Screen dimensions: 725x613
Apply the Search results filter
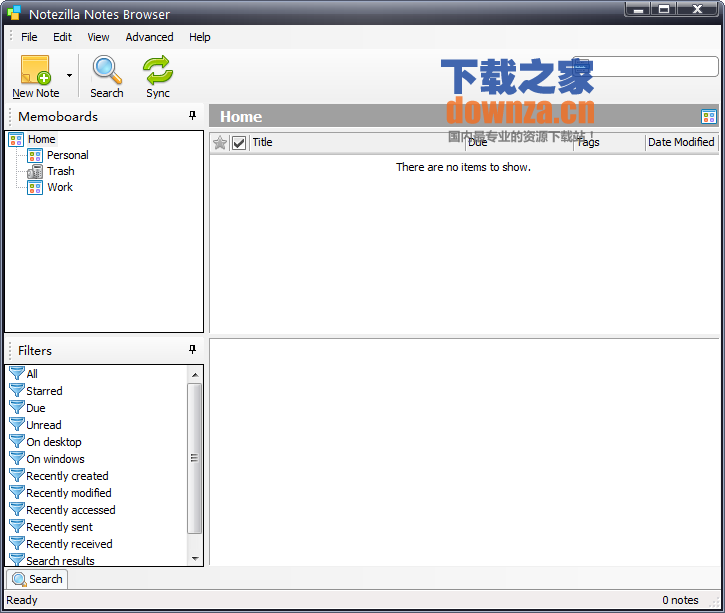[60, 561]
